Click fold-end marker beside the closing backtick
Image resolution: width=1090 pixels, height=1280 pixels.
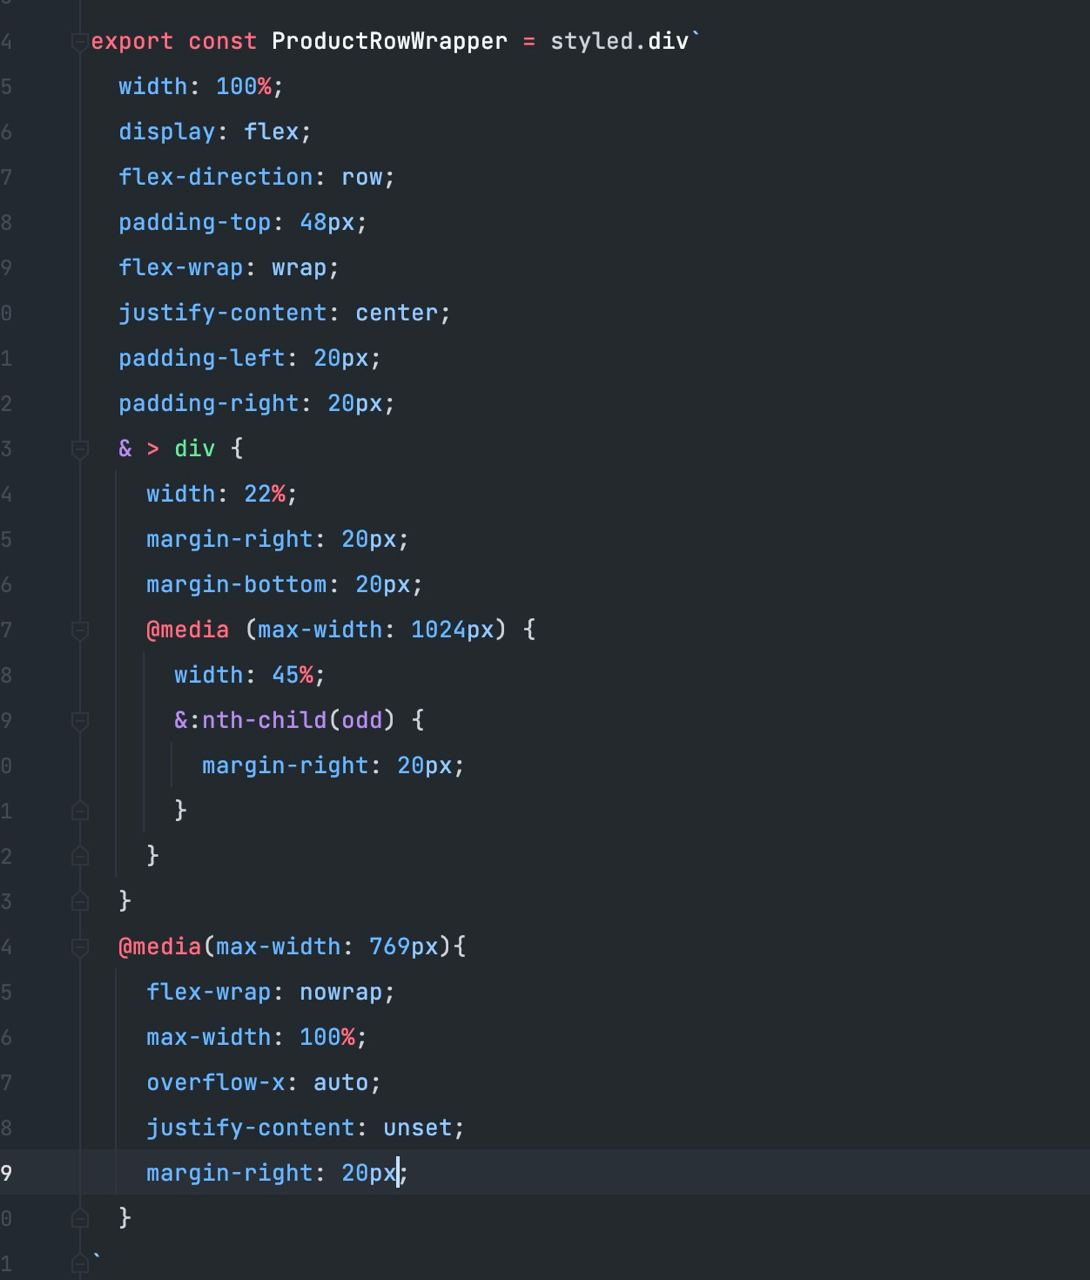[x=80, y=1264]
